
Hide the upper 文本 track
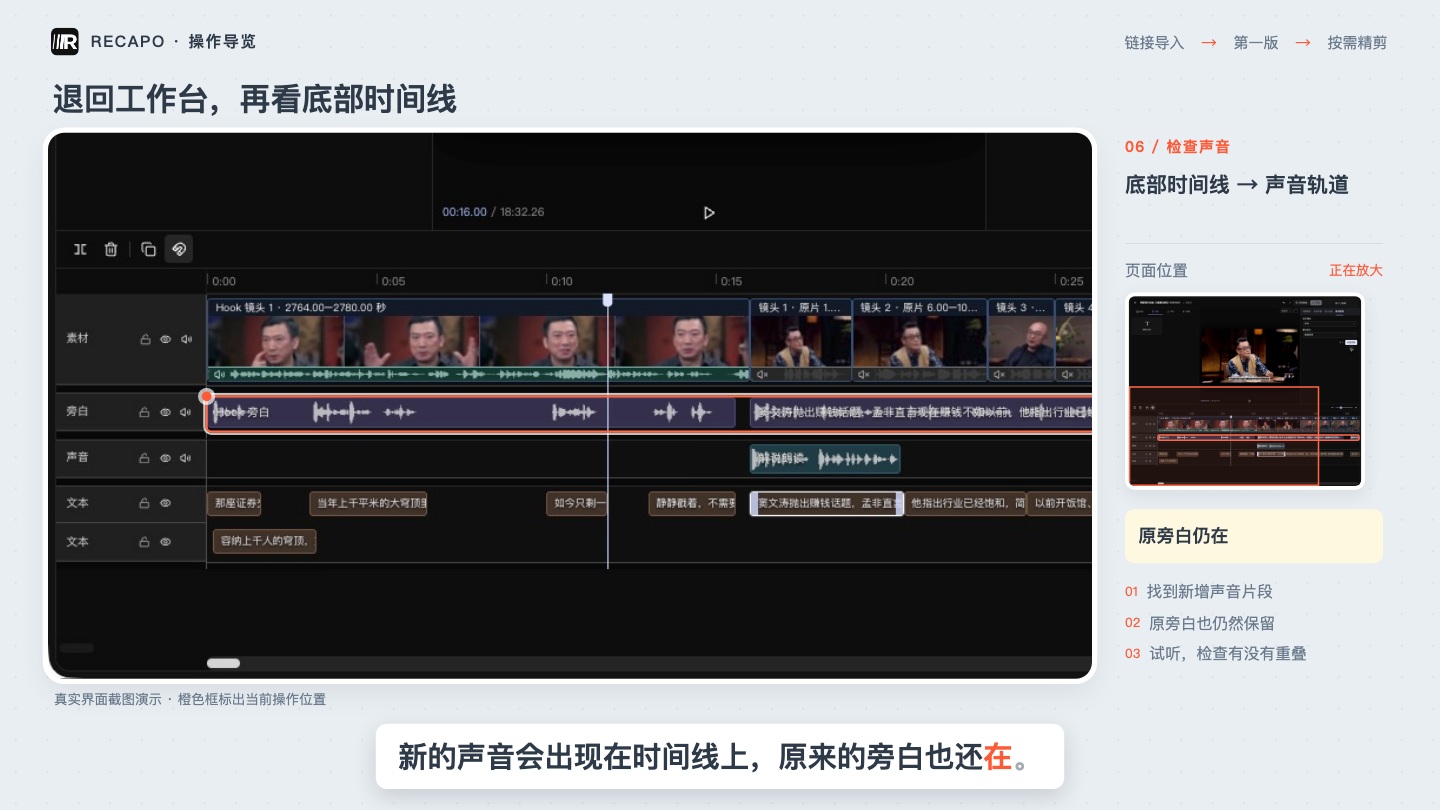pos(165,503)
